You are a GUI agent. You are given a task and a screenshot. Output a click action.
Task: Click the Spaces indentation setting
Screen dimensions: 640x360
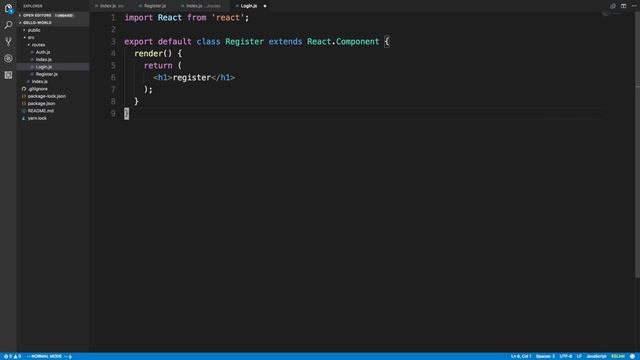[545, 356]
